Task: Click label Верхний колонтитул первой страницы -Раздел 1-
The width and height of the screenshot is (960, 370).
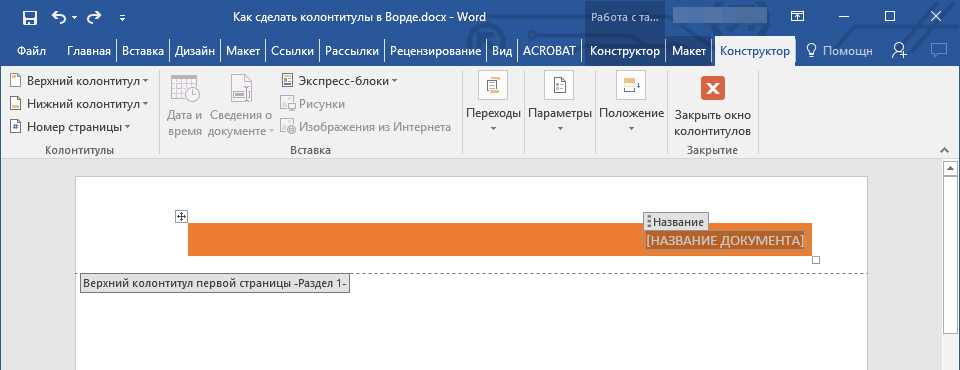Action: point(215,284)
